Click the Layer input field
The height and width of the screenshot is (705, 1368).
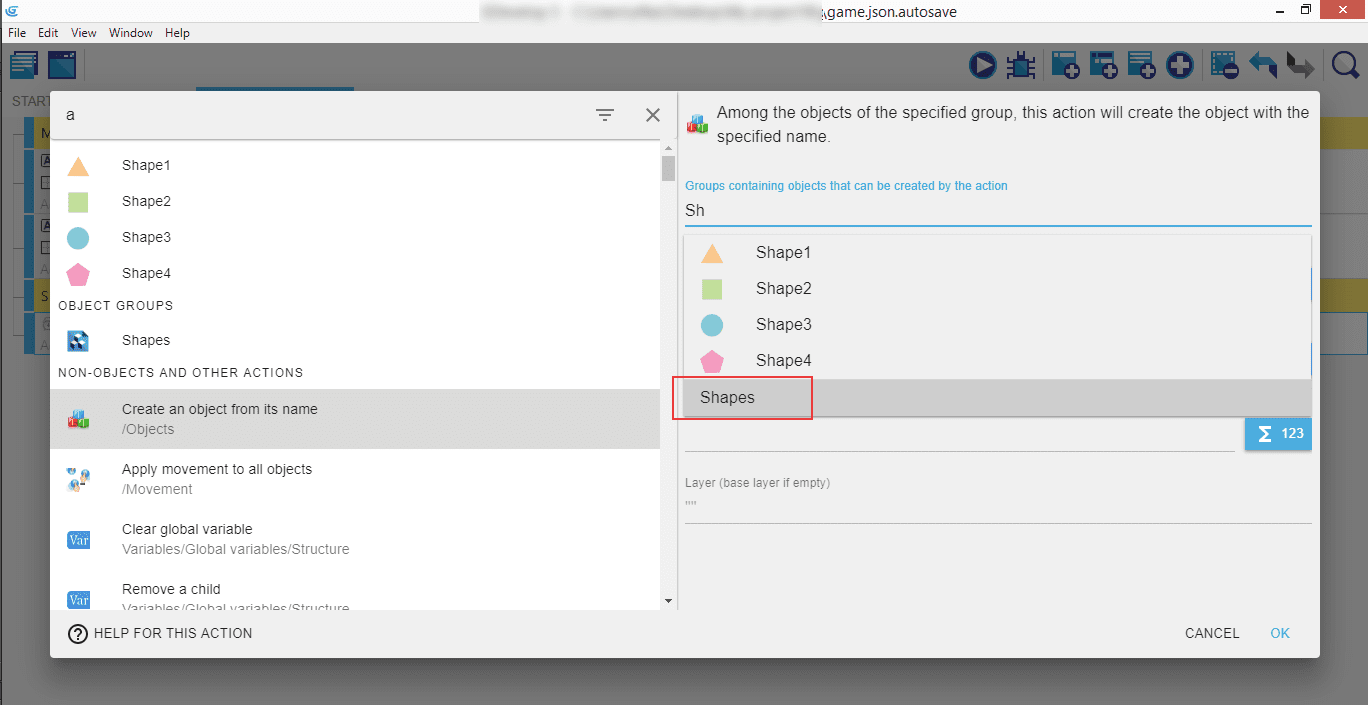tap(997, 505)
